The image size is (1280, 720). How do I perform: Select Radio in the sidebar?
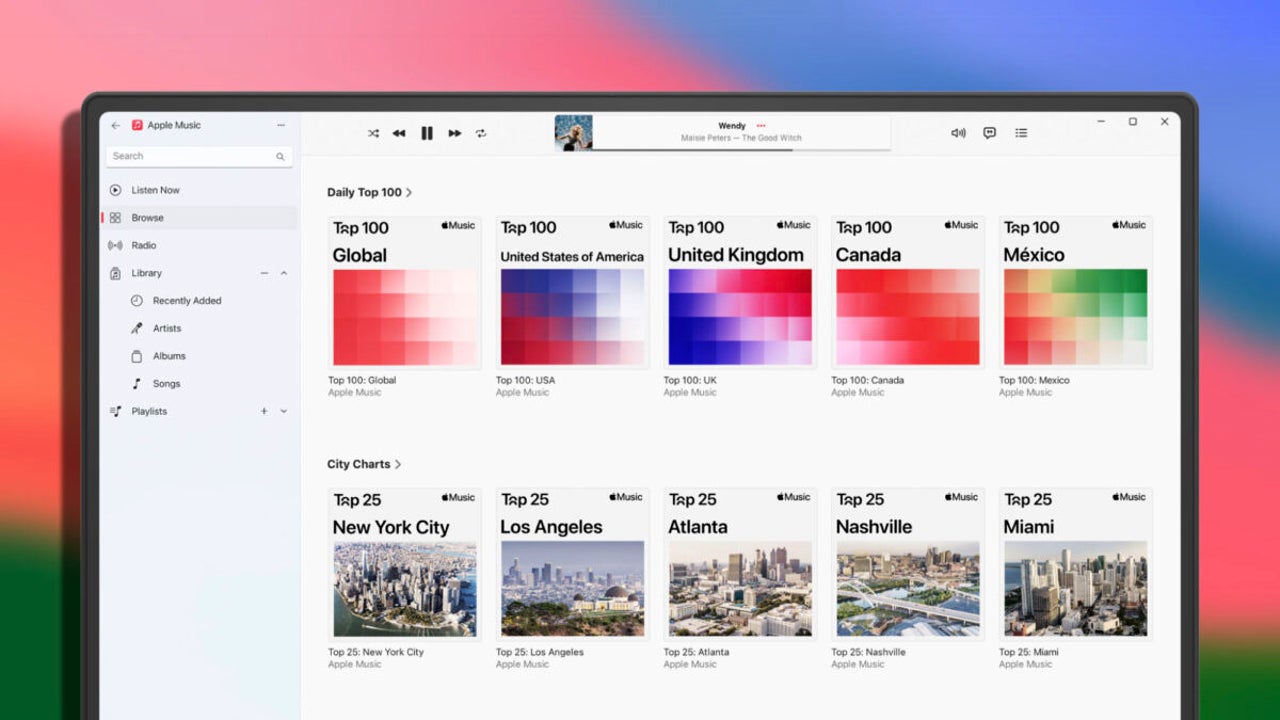point(143,245)
